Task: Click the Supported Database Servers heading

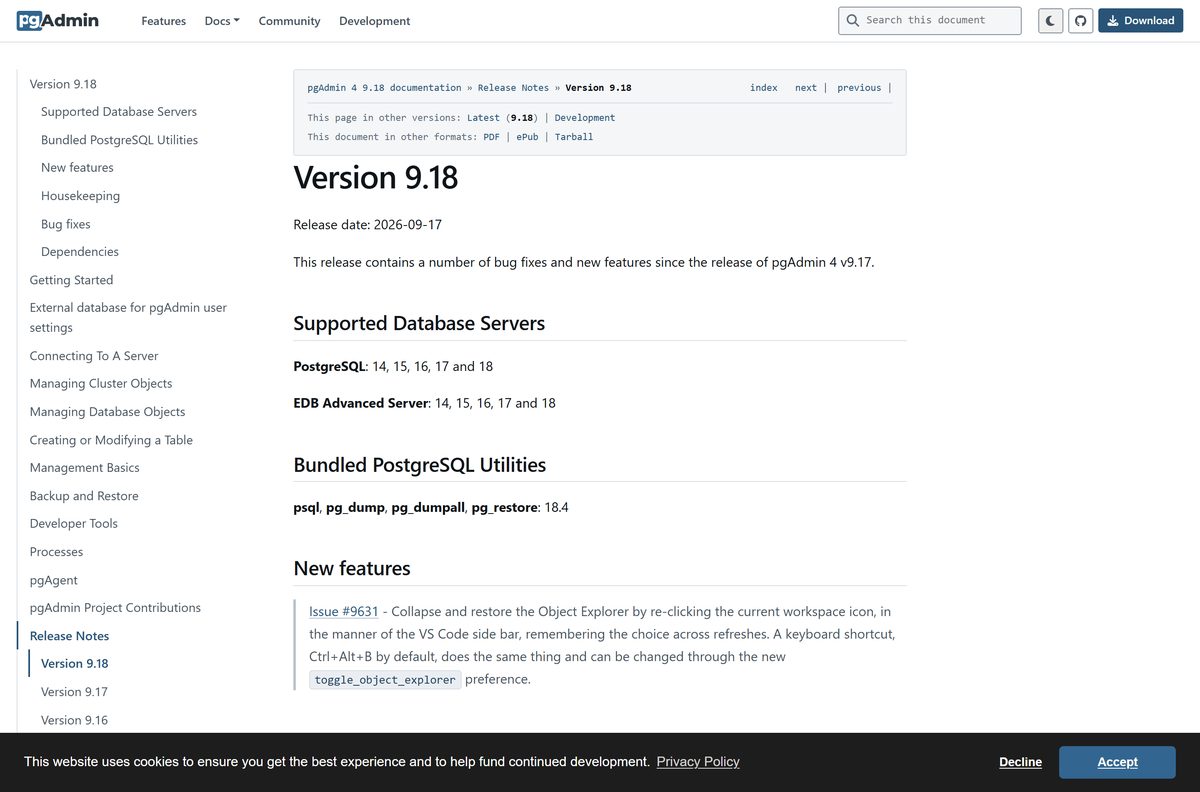Action: (x=419, y=324)
